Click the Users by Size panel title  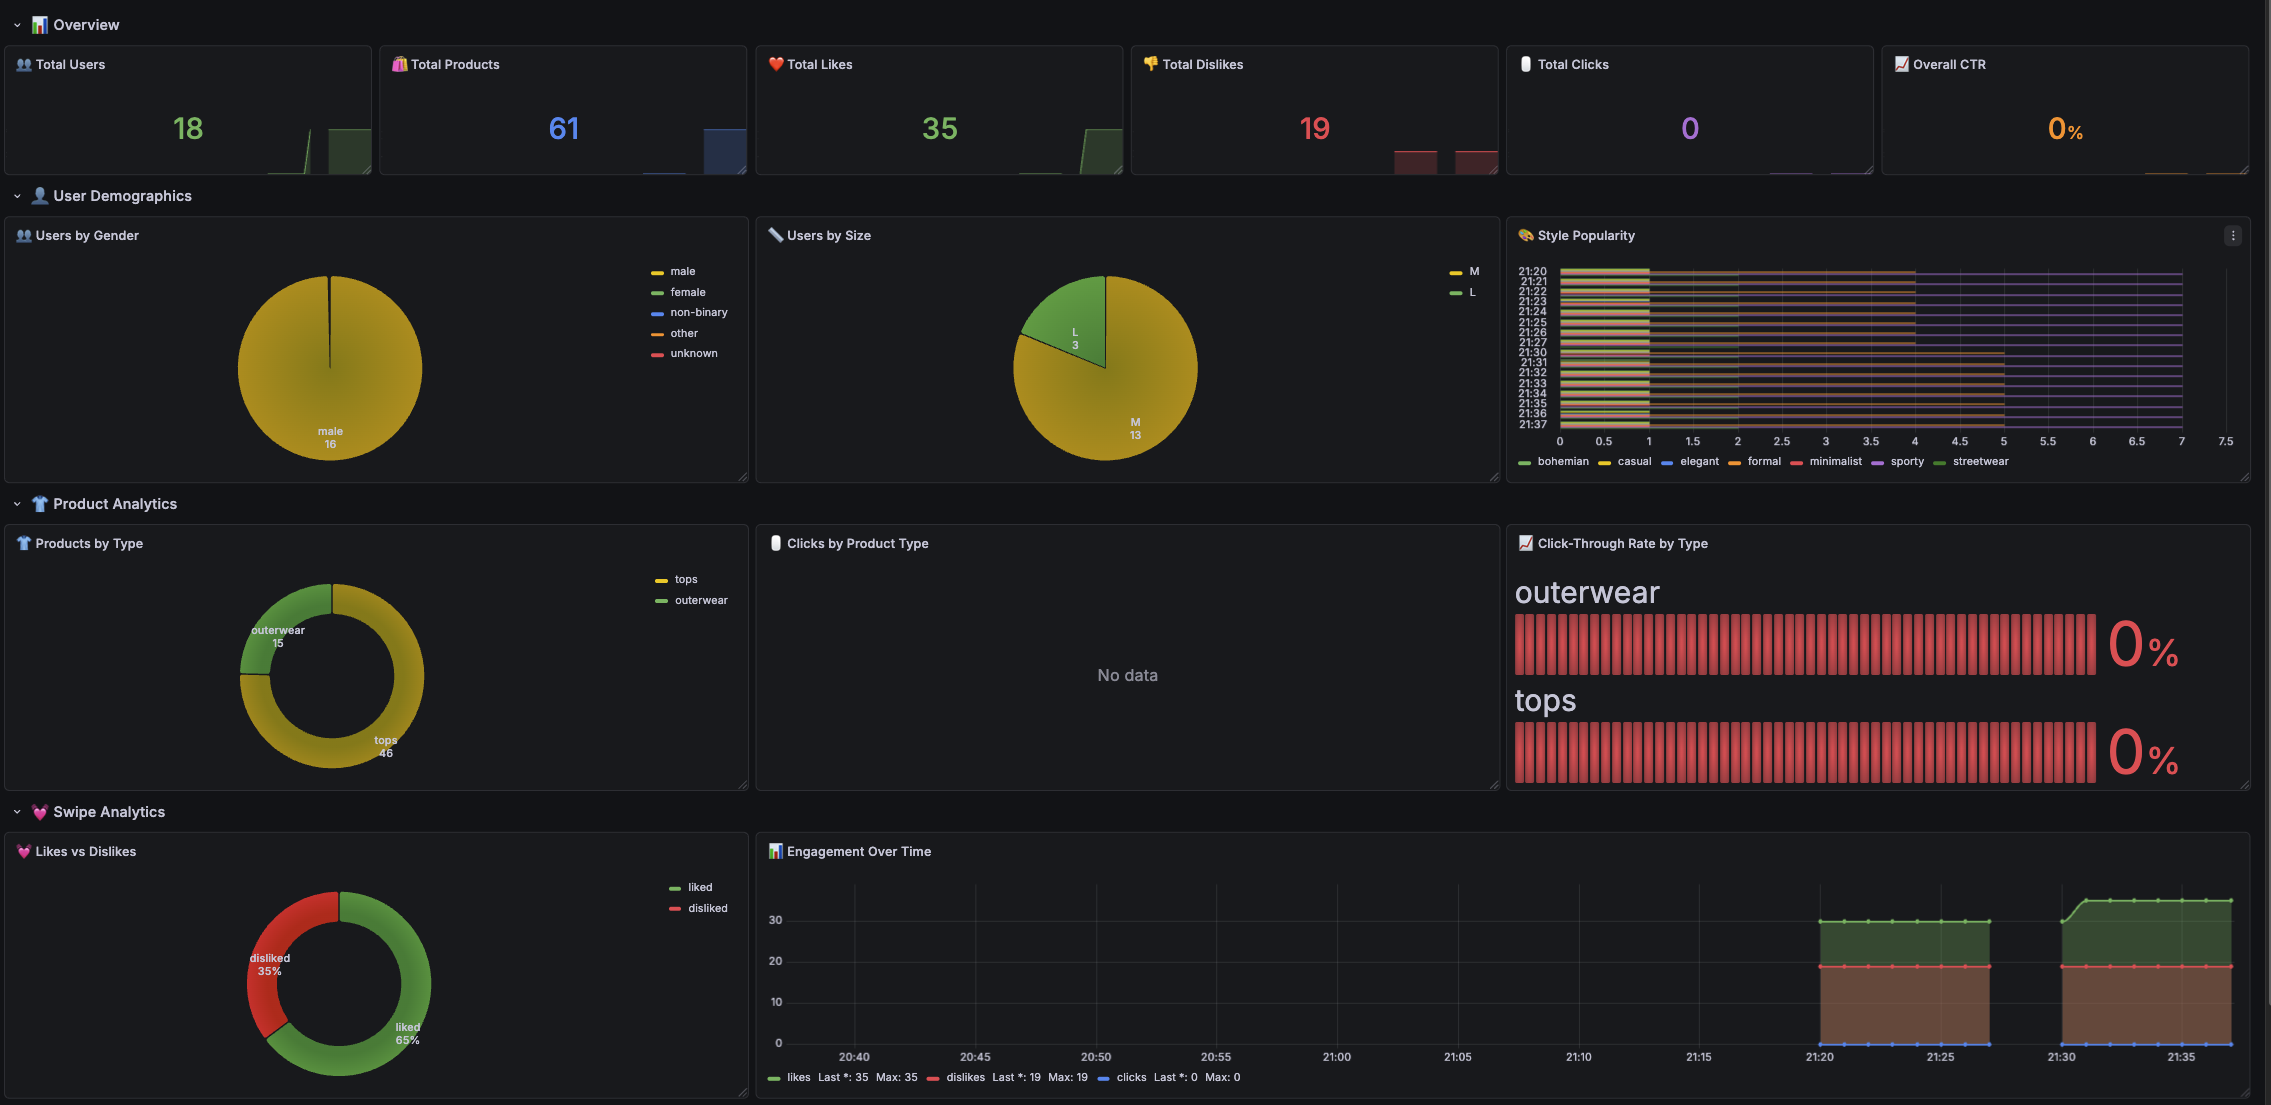point(828,236)
